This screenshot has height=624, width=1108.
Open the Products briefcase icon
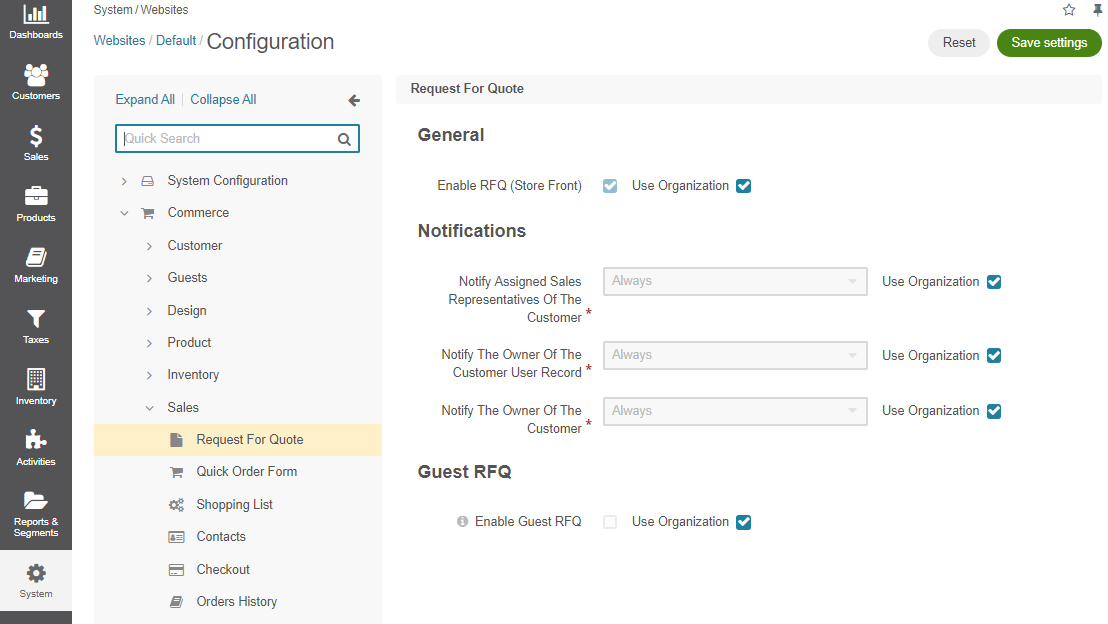tap(35, 196)
